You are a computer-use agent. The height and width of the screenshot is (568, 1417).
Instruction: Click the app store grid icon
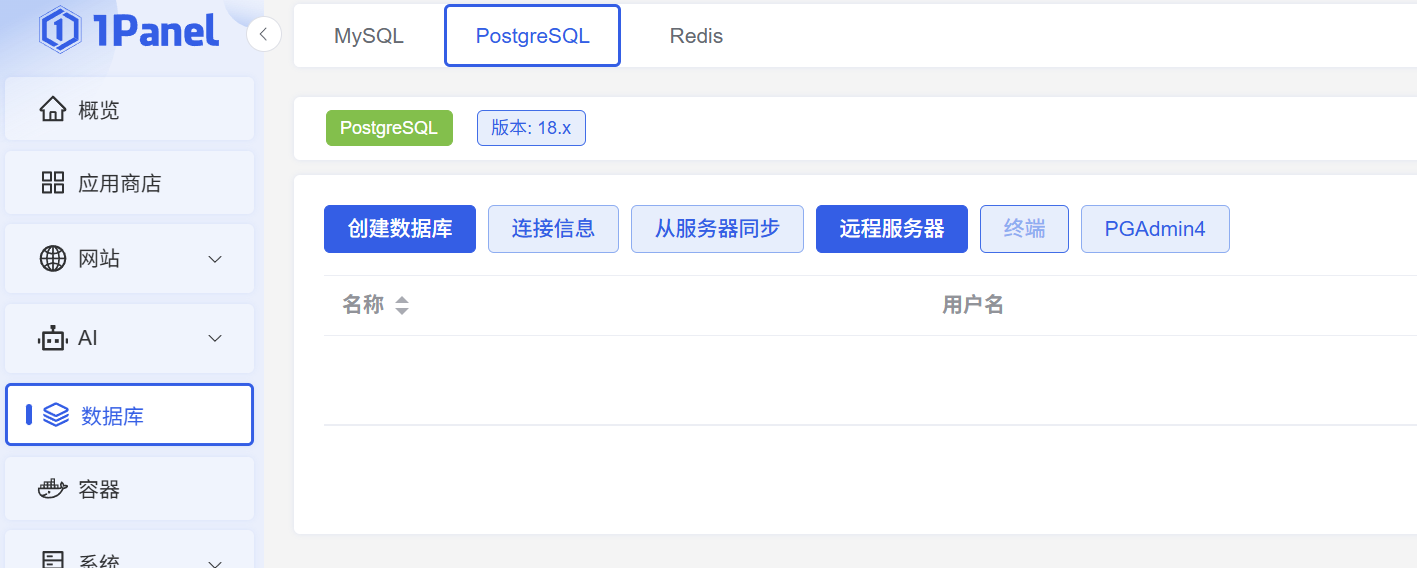(x=53, y=183)
